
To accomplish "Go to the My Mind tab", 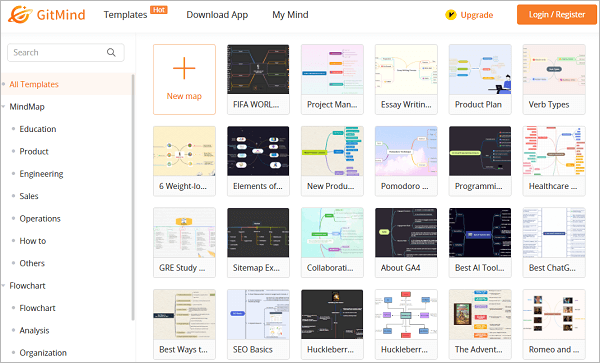I will point(290,15).
